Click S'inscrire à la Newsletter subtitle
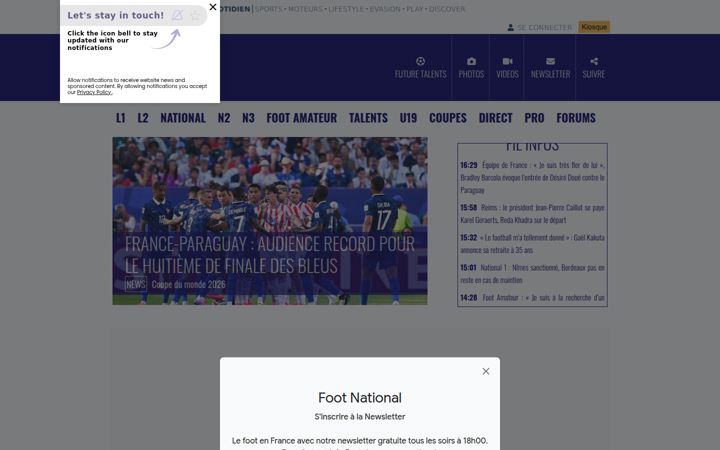 (360, 417)
